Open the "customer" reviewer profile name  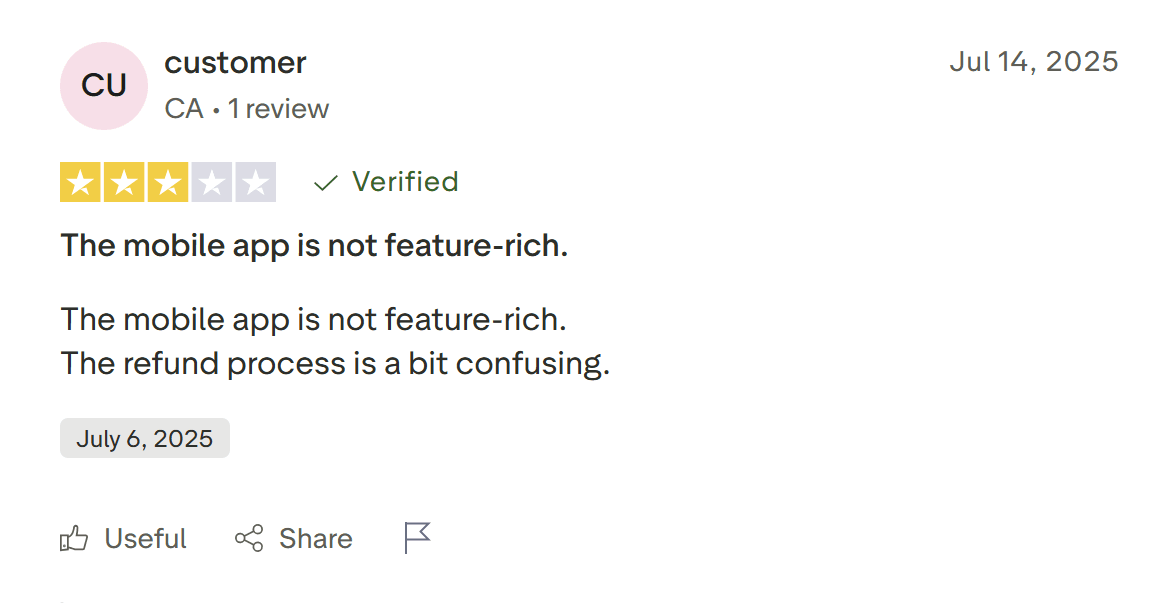pos(235,63)
